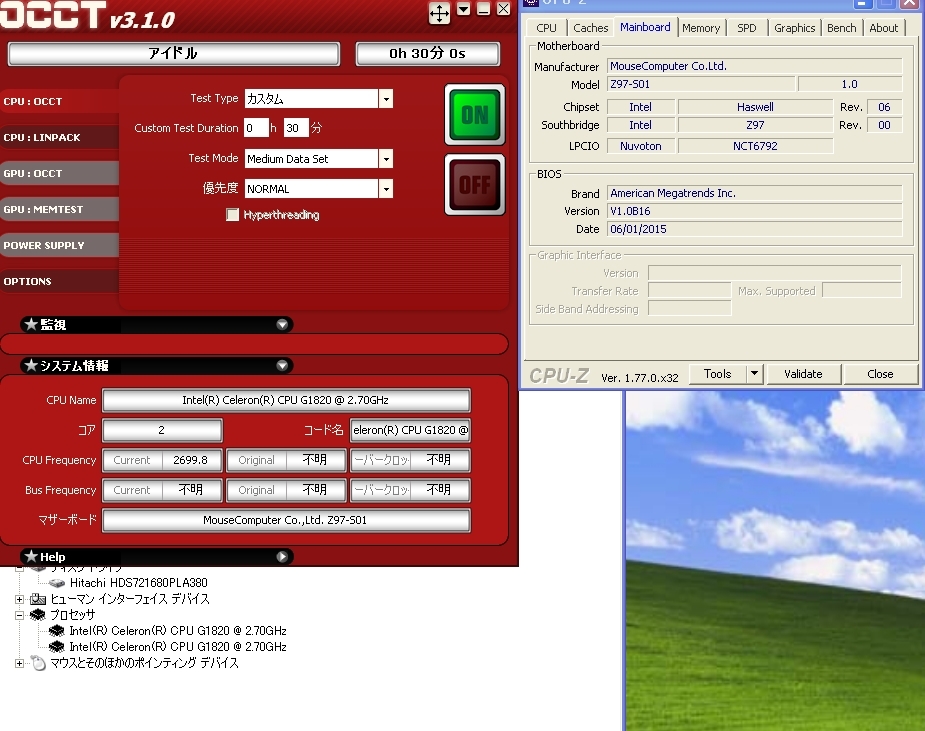Switch to the CPU : LINPACK tab

[x=42, y=138]
